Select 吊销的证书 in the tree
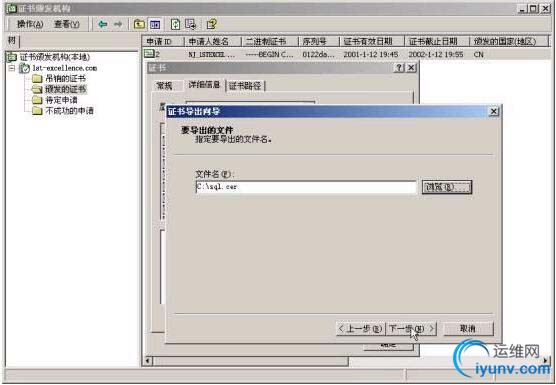 pyautogui.click(x=65, y=78)
